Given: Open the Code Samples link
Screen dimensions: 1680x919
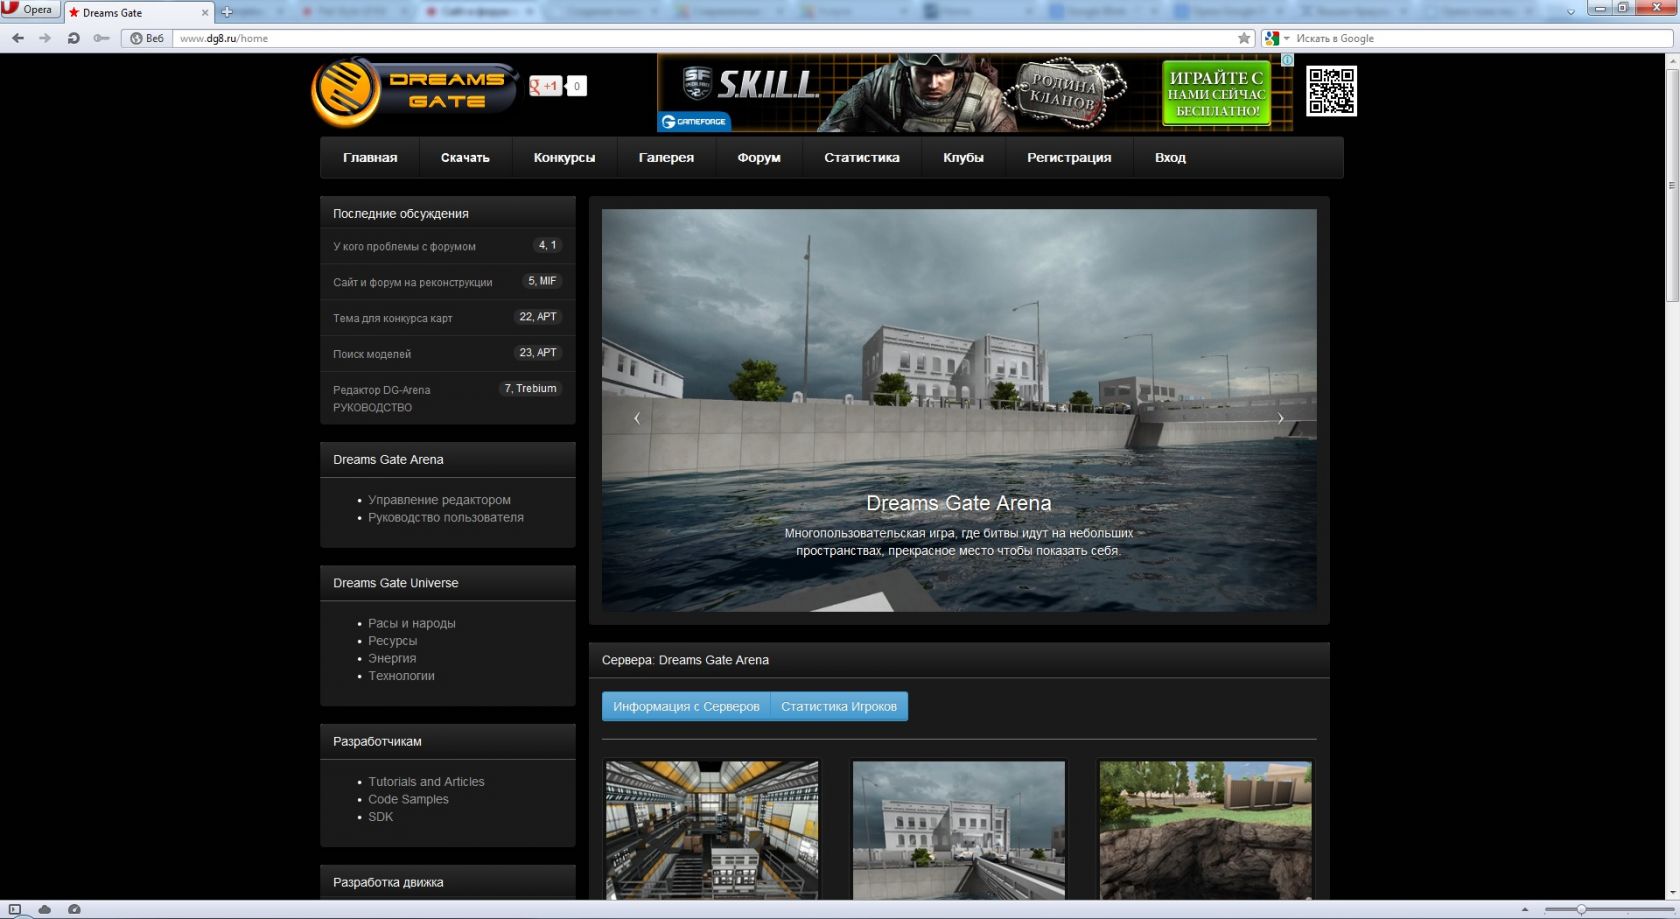Looking at the screenshot, I should coord(408,800).
